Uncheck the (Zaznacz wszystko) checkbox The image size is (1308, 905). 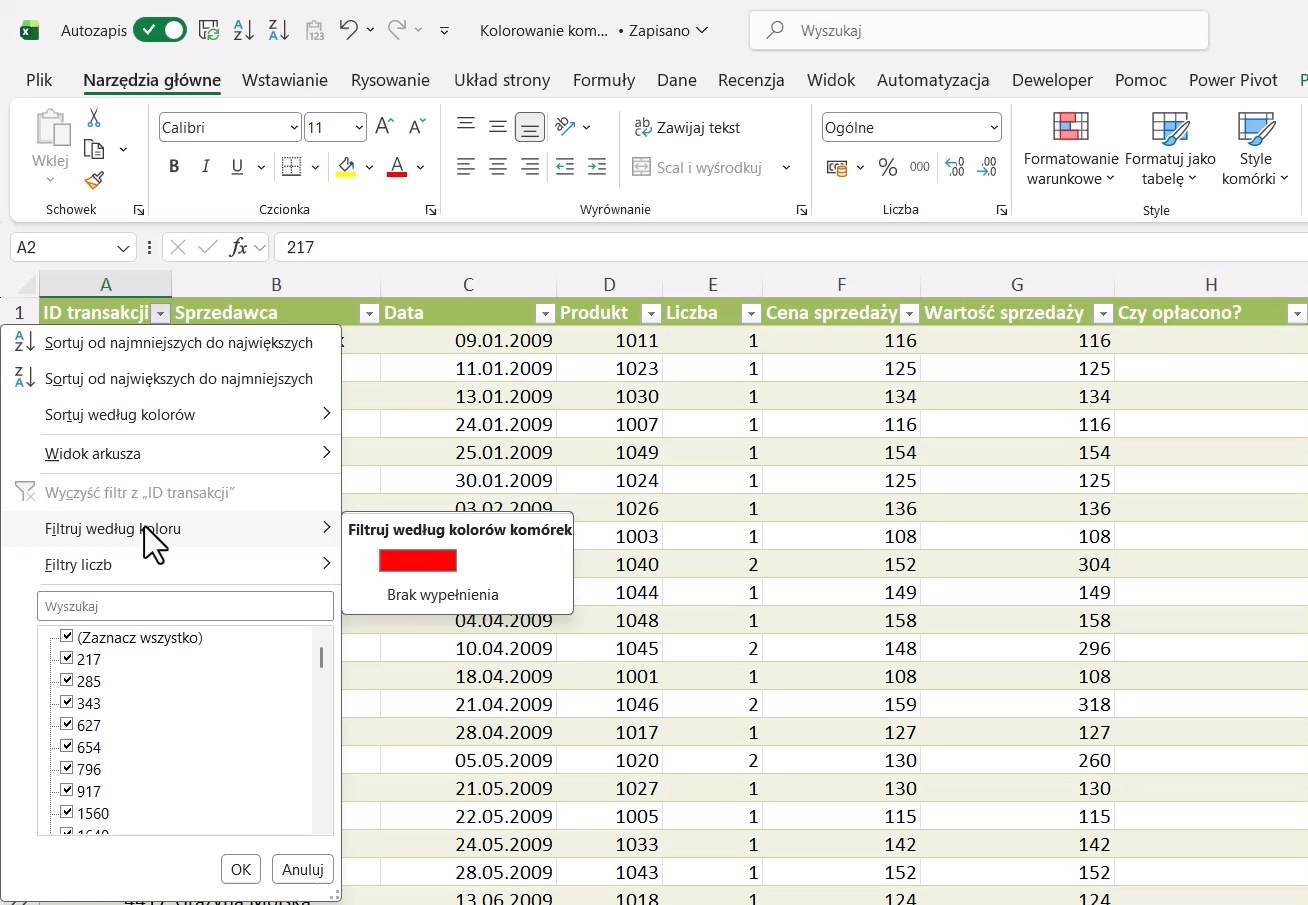[x=67, y=636]
